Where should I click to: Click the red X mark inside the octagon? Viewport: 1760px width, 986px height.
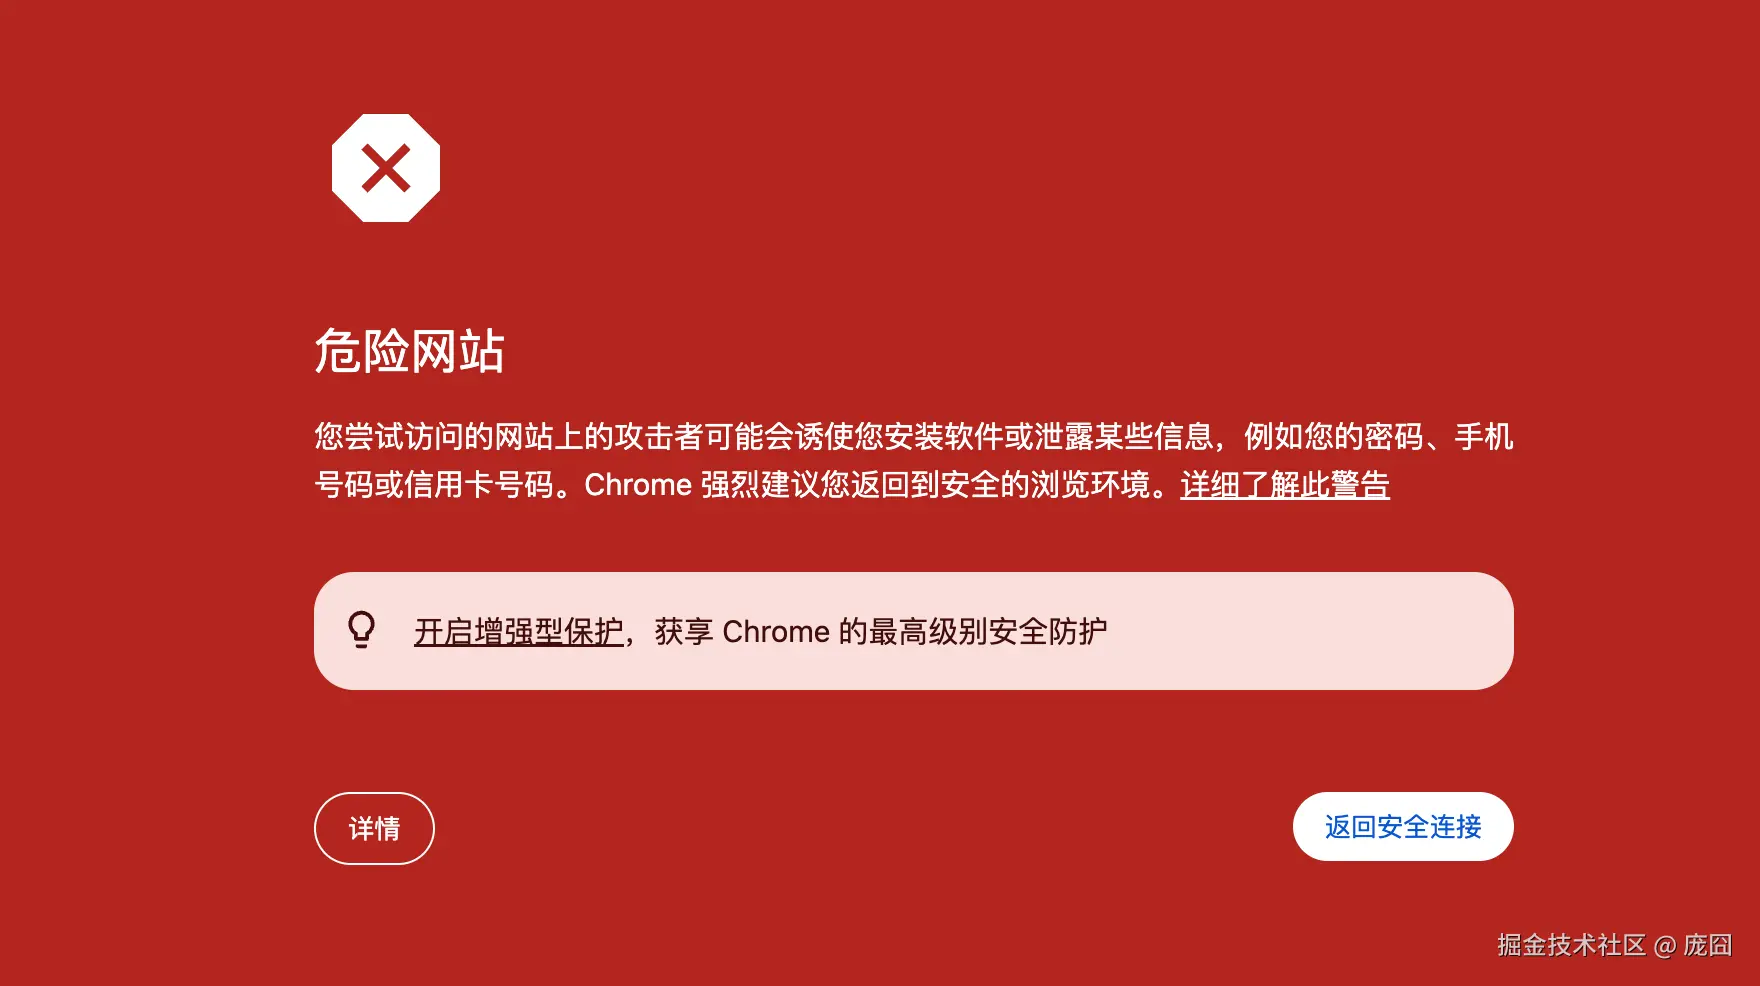coord(386,168)
